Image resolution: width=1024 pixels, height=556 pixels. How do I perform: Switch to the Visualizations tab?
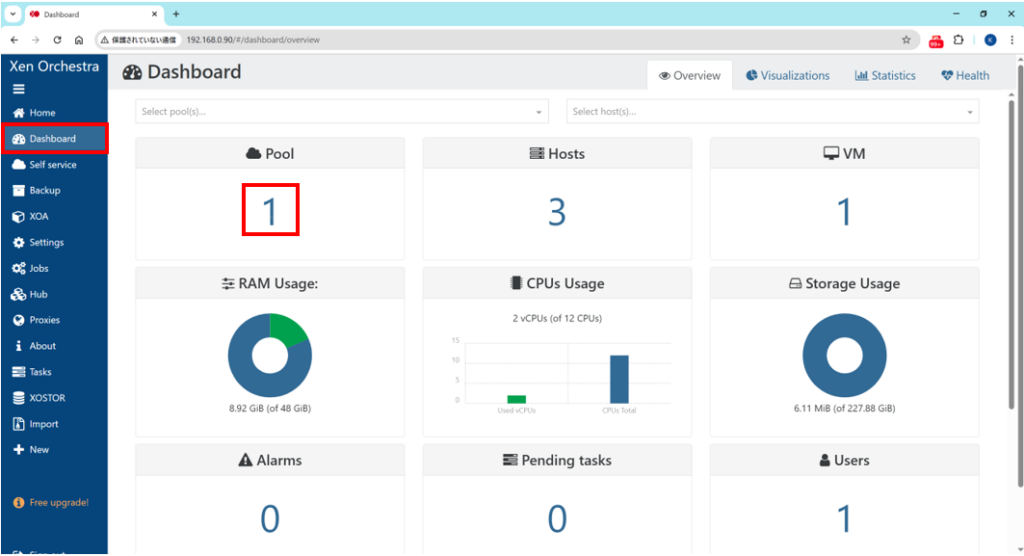point(787,76)
